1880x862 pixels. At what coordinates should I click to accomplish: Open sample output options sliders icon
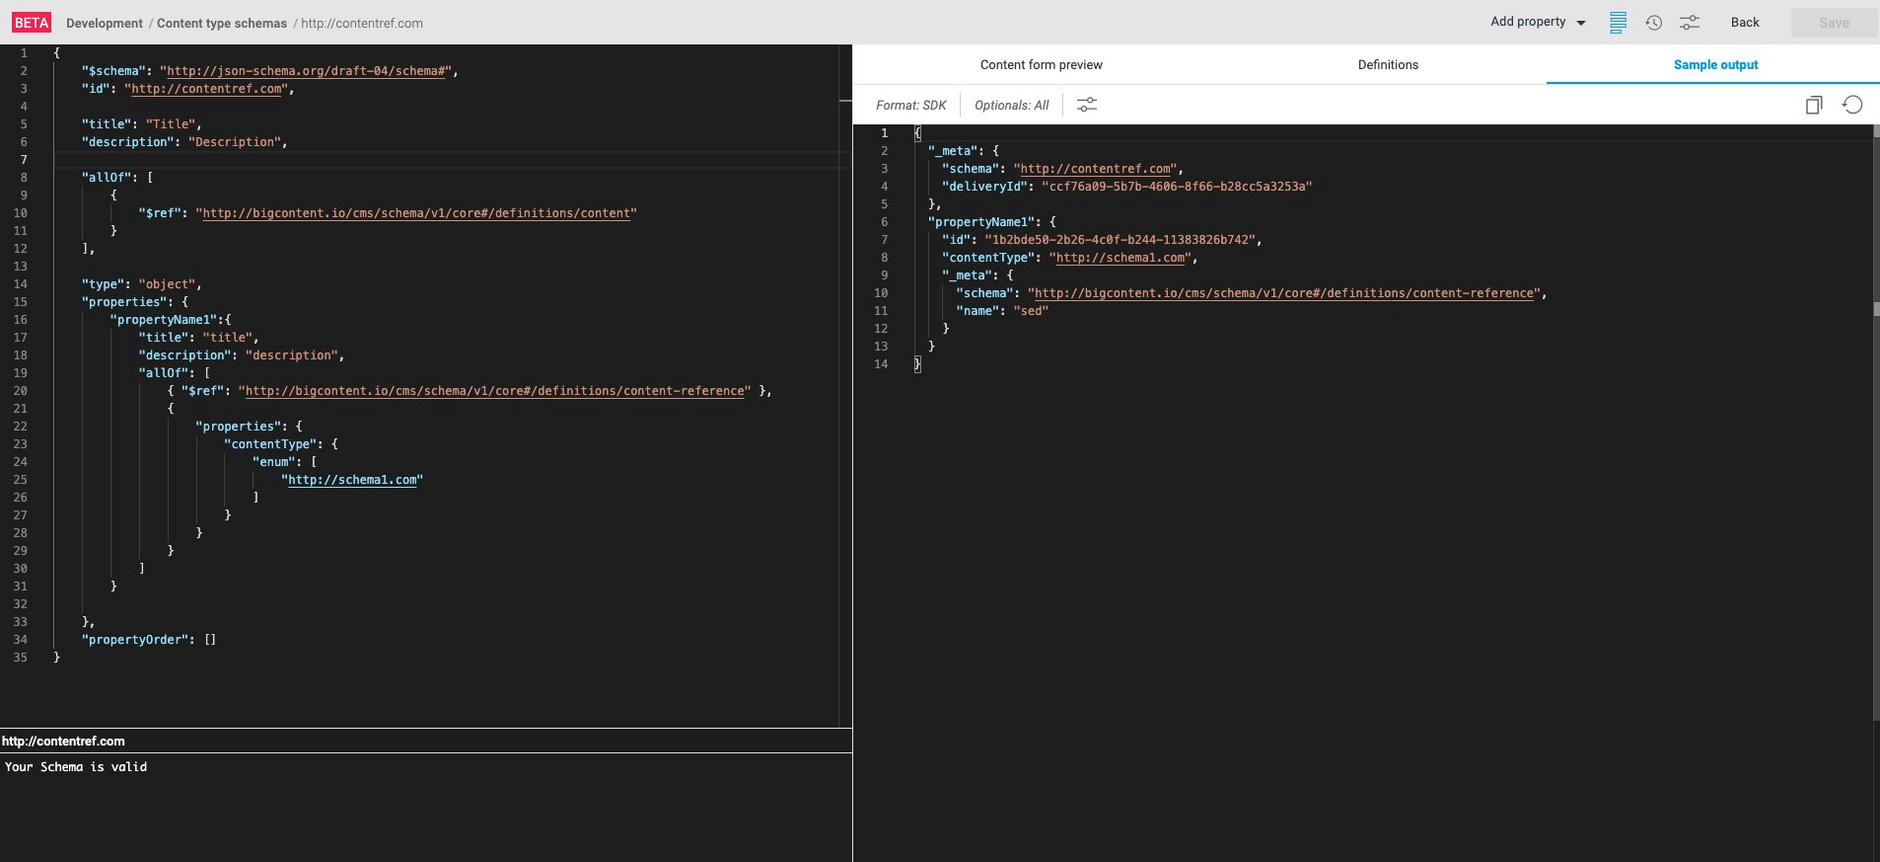1086,105
